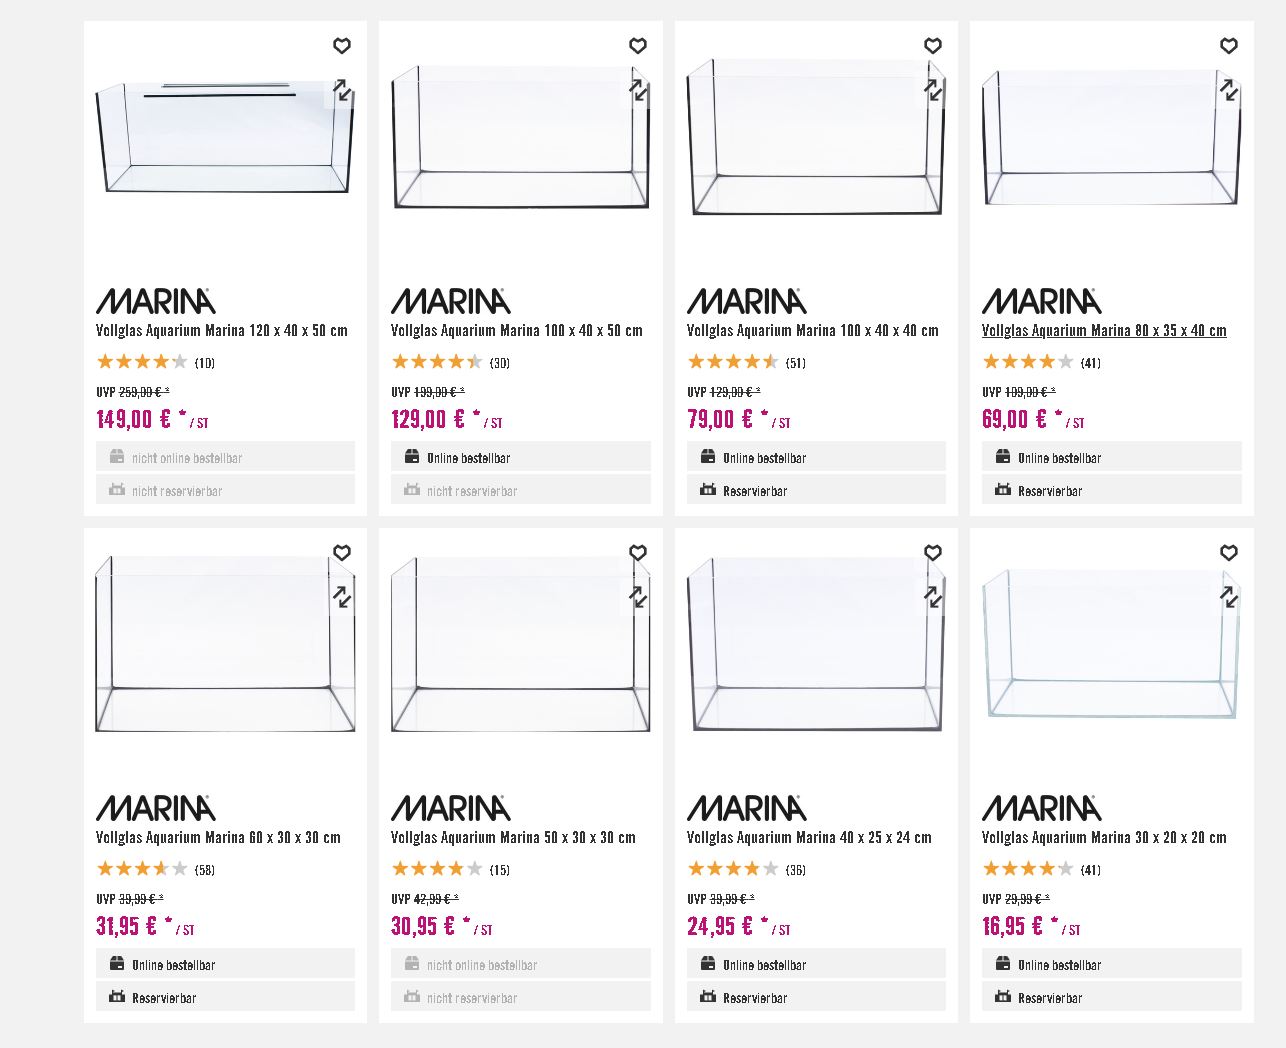Click Reservierbar for the 30 x 20 x 20 cm aquarium

point(1110,998)
